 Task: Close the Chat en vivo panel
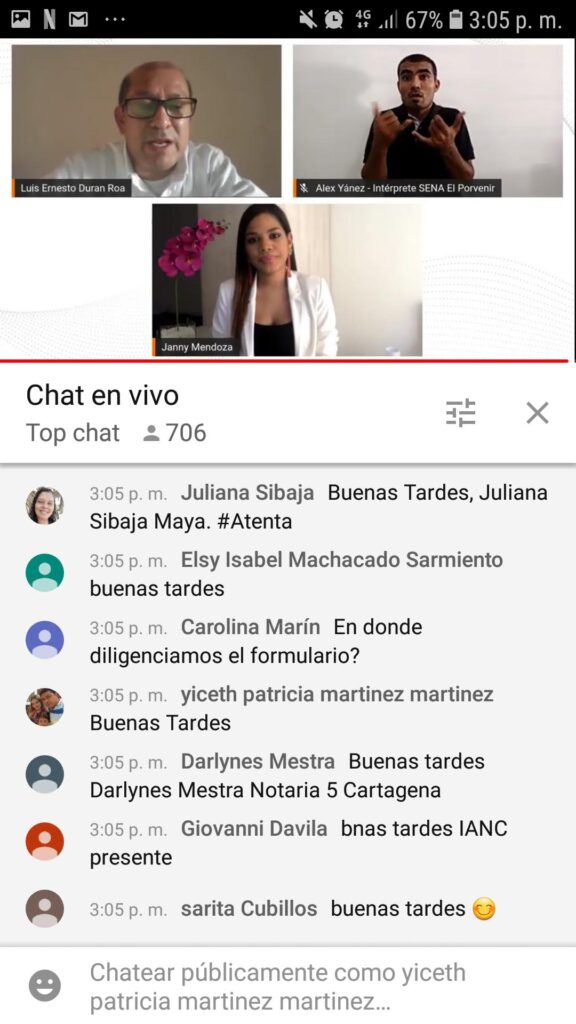pos(537,413)
